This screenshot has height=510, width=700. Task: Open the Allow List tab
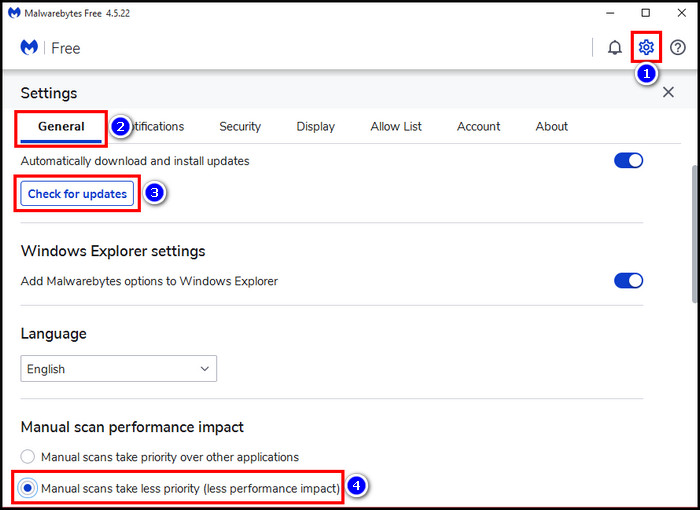(x=396, y=127)
